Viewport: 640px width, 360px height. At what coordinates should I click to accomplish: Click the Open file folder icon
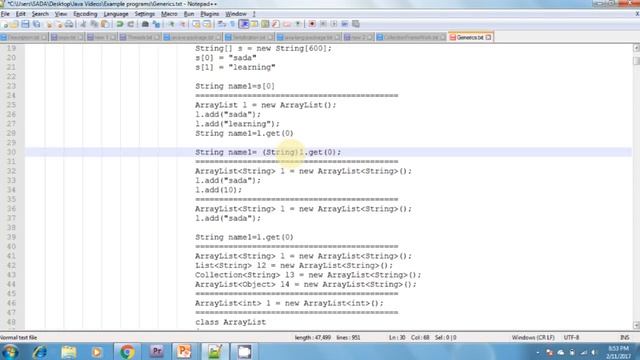14,24
